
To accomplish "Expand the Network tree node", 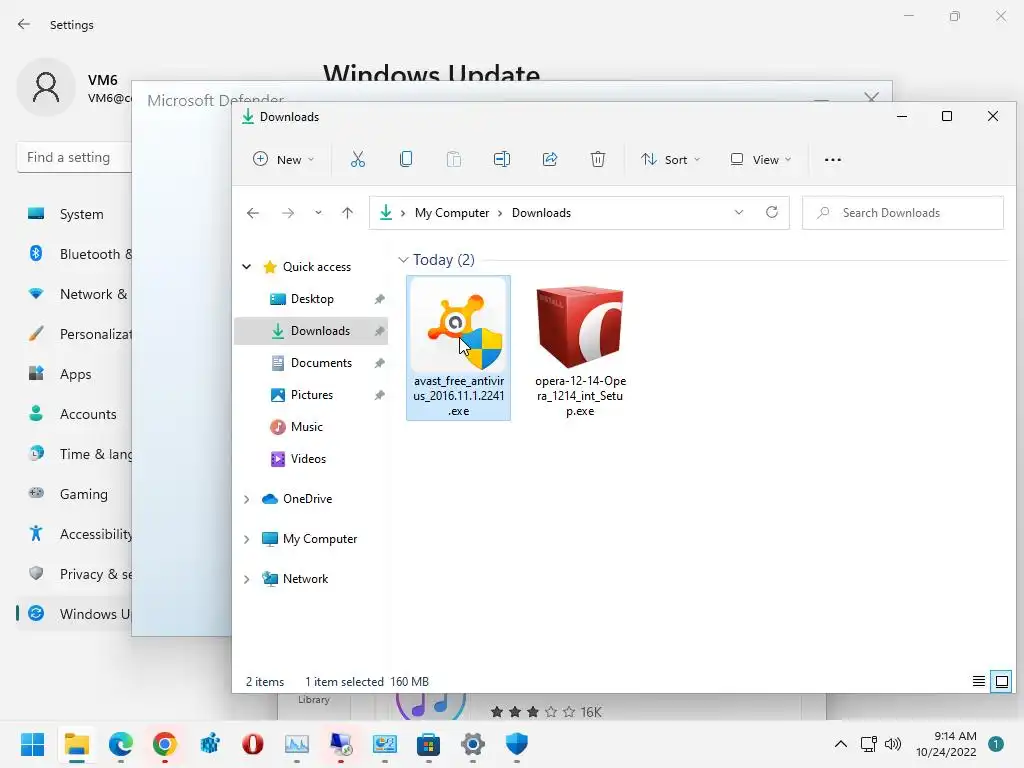I will 246,579.
